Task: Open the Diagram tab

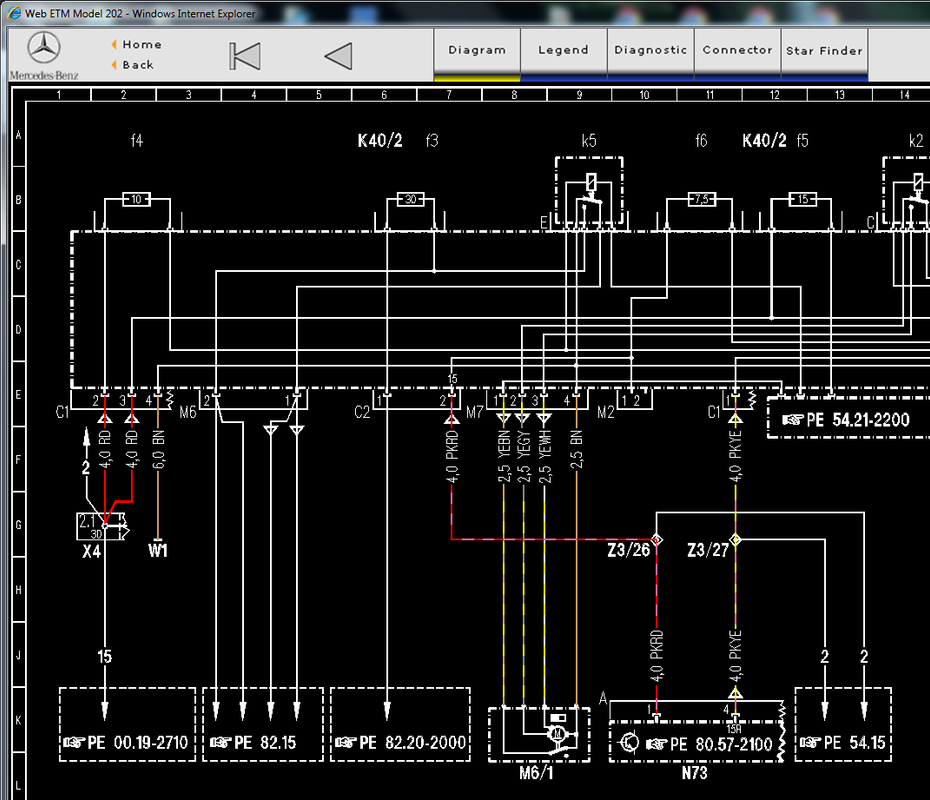Action: coord(477,51)
